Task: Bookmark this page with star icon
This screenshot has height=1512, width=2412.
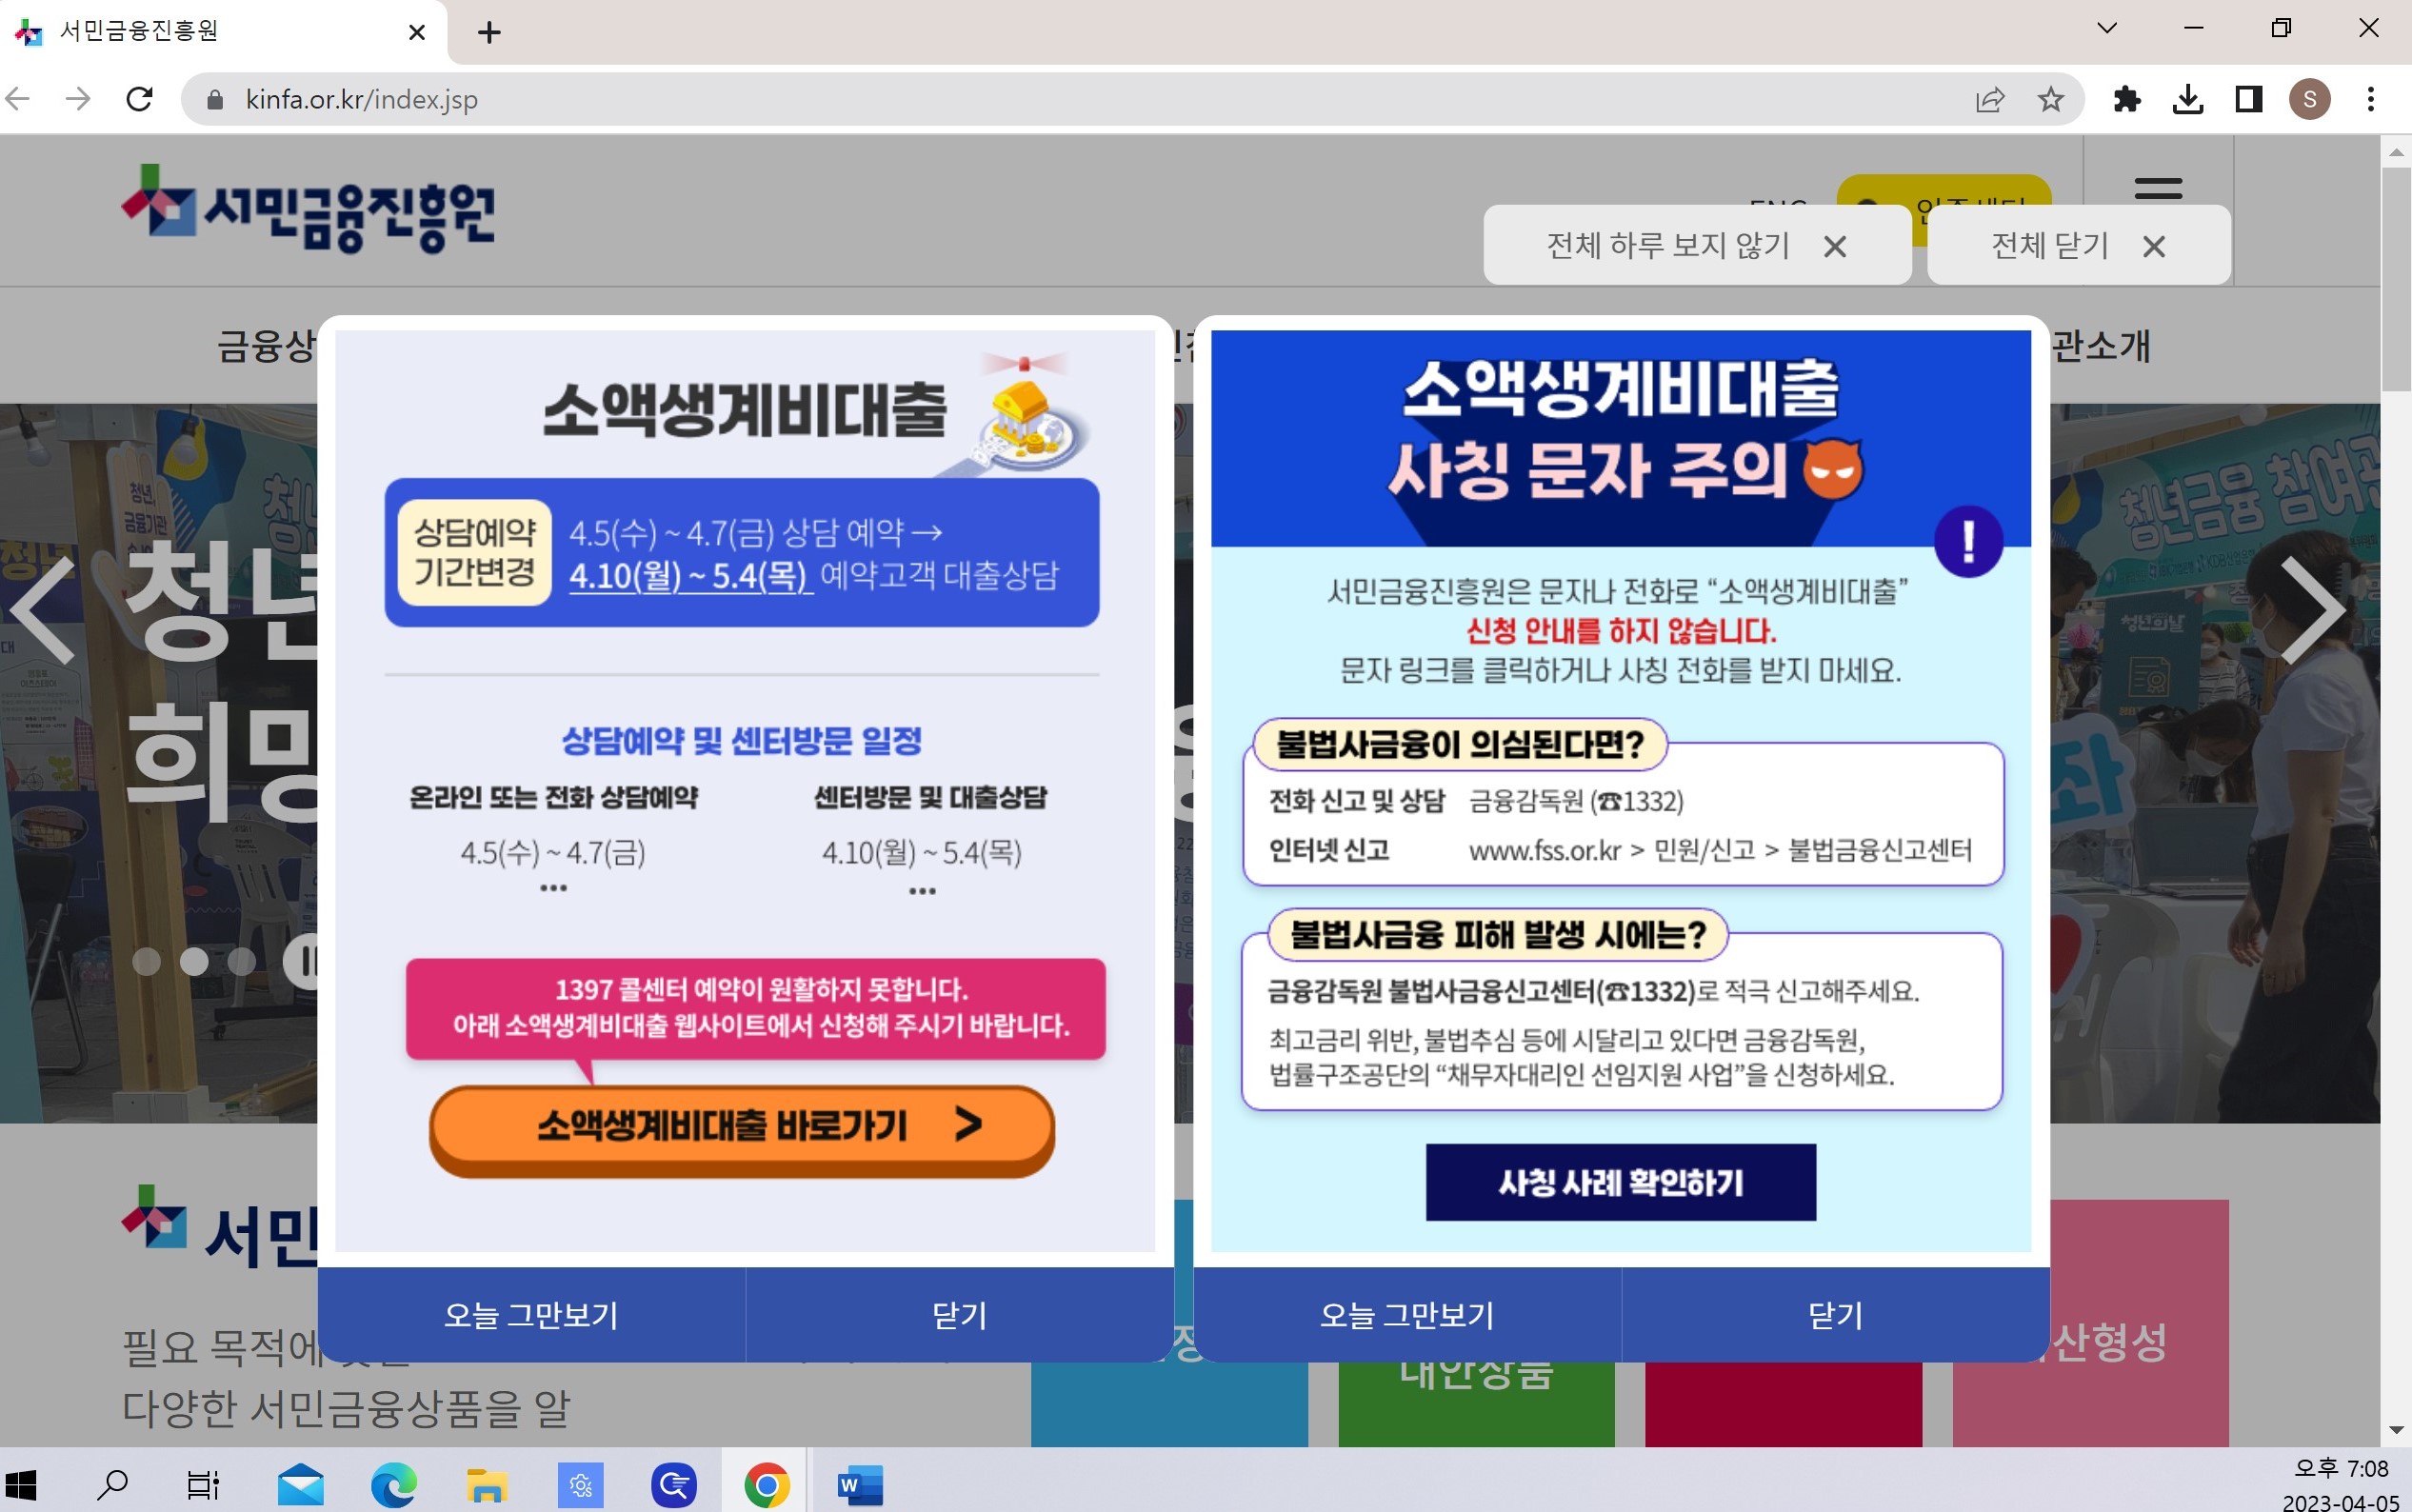Action: [x=2050, y=99]
